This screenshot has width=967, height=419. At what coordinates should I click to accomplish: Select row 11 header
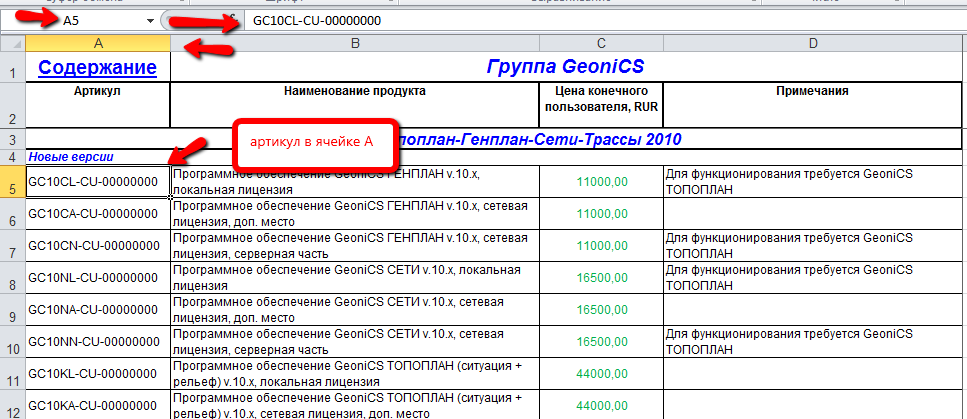tap(13, 374)
